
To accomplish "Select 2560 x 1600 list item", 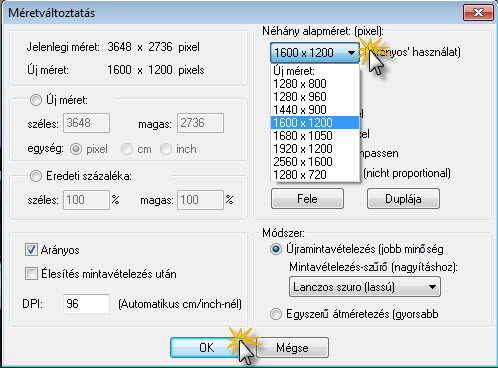I will click(315, 162).
